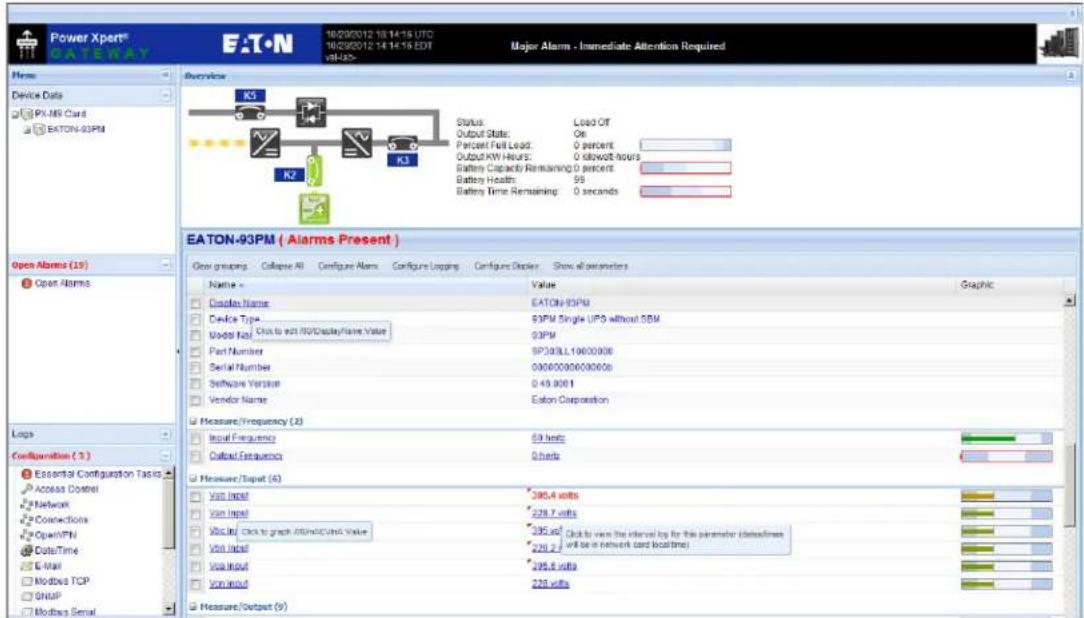Open Configure Logging
Viewport: 1084px width, 618px height.
(425, 266)
